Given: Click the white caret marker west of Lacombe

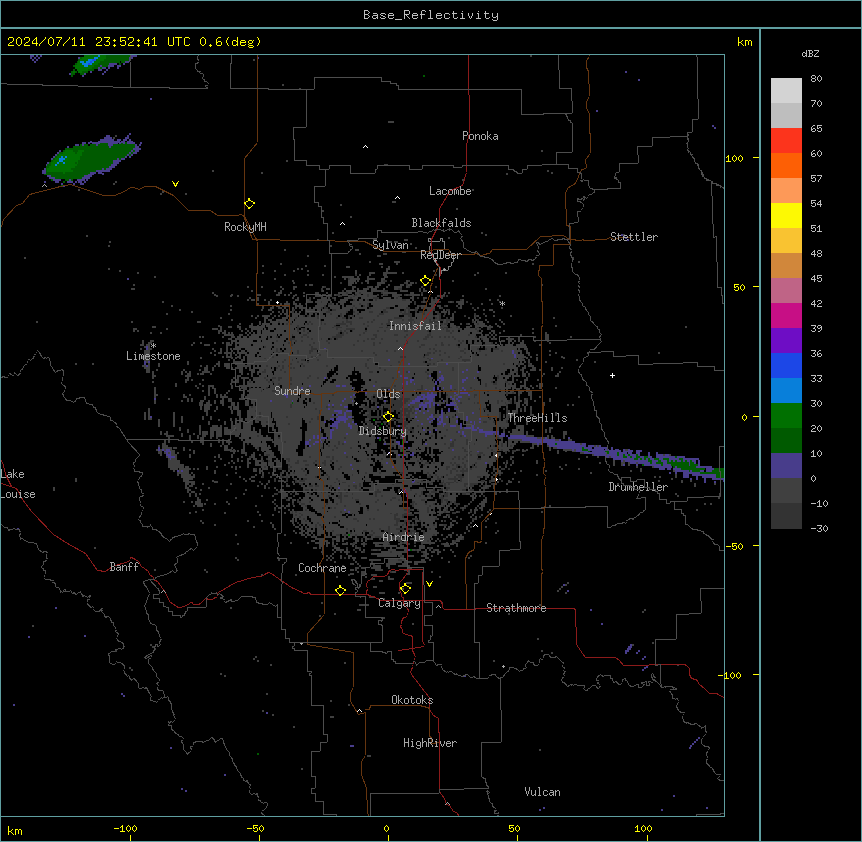Looking at the screenshot, I should [397, 198].
